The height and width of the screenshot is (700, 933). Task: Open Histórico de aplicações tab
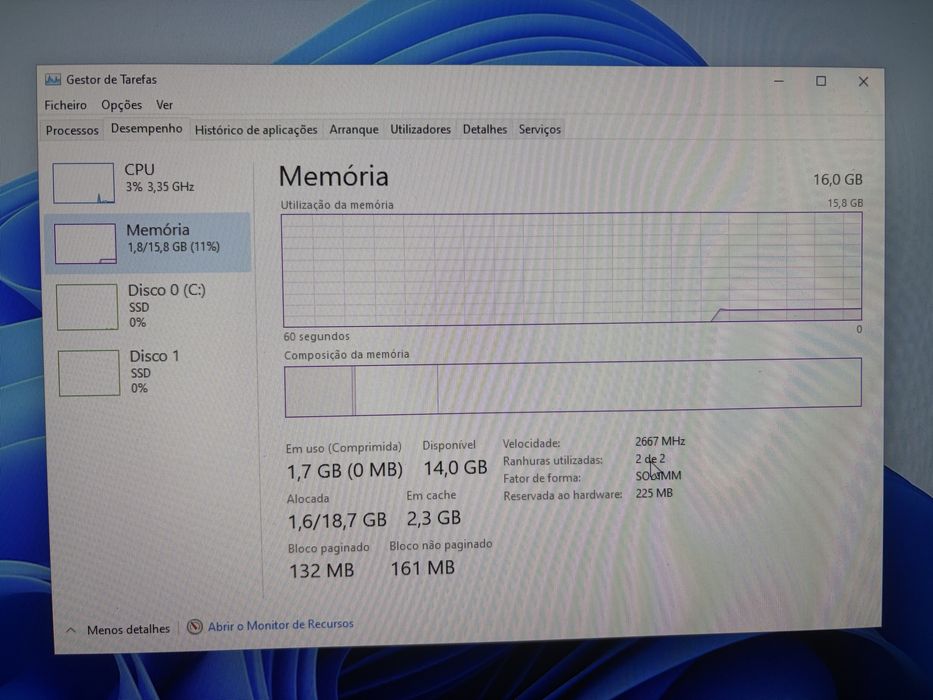(256, 130)
